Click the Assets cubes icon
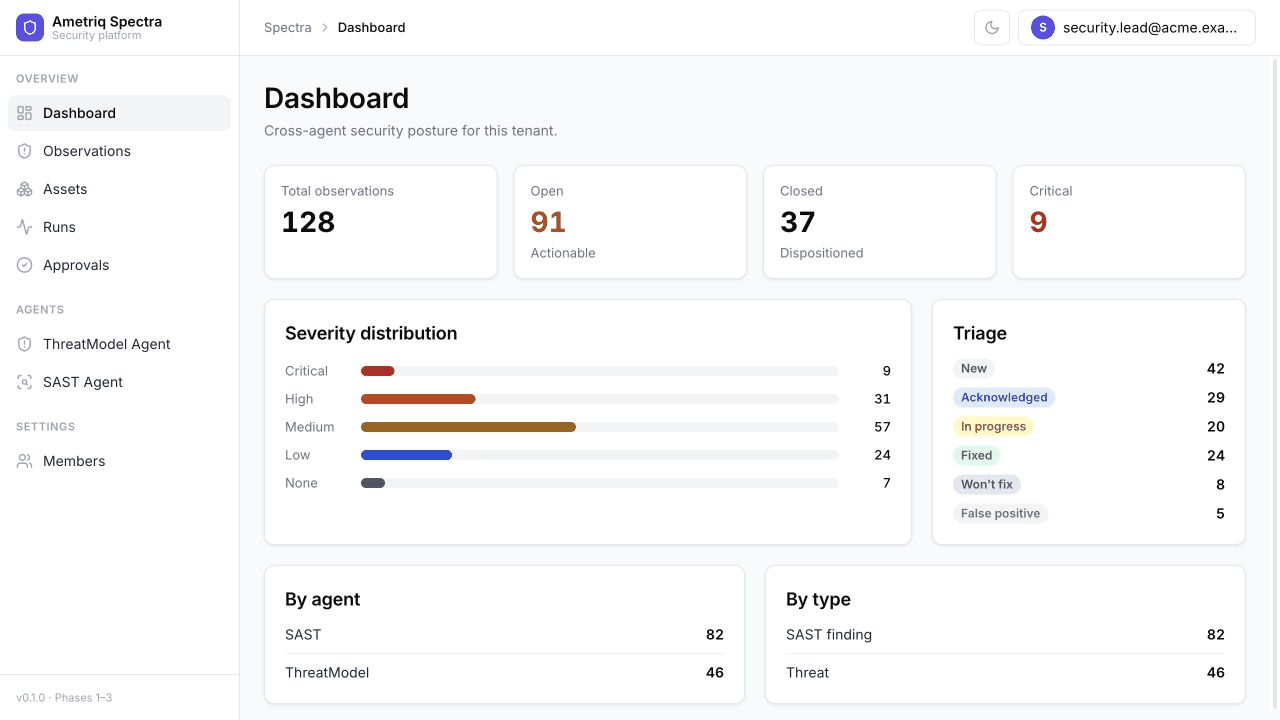 point(25,189)
